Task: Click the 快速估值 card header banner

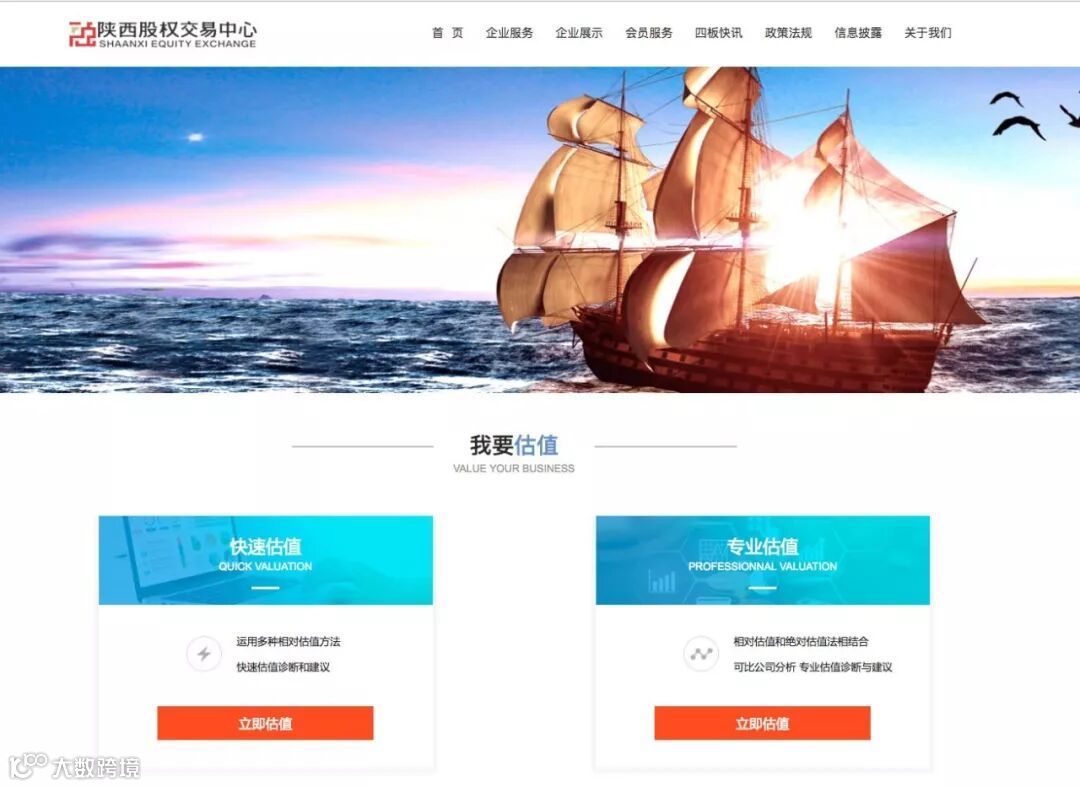Action: click(x=266, y=560)
